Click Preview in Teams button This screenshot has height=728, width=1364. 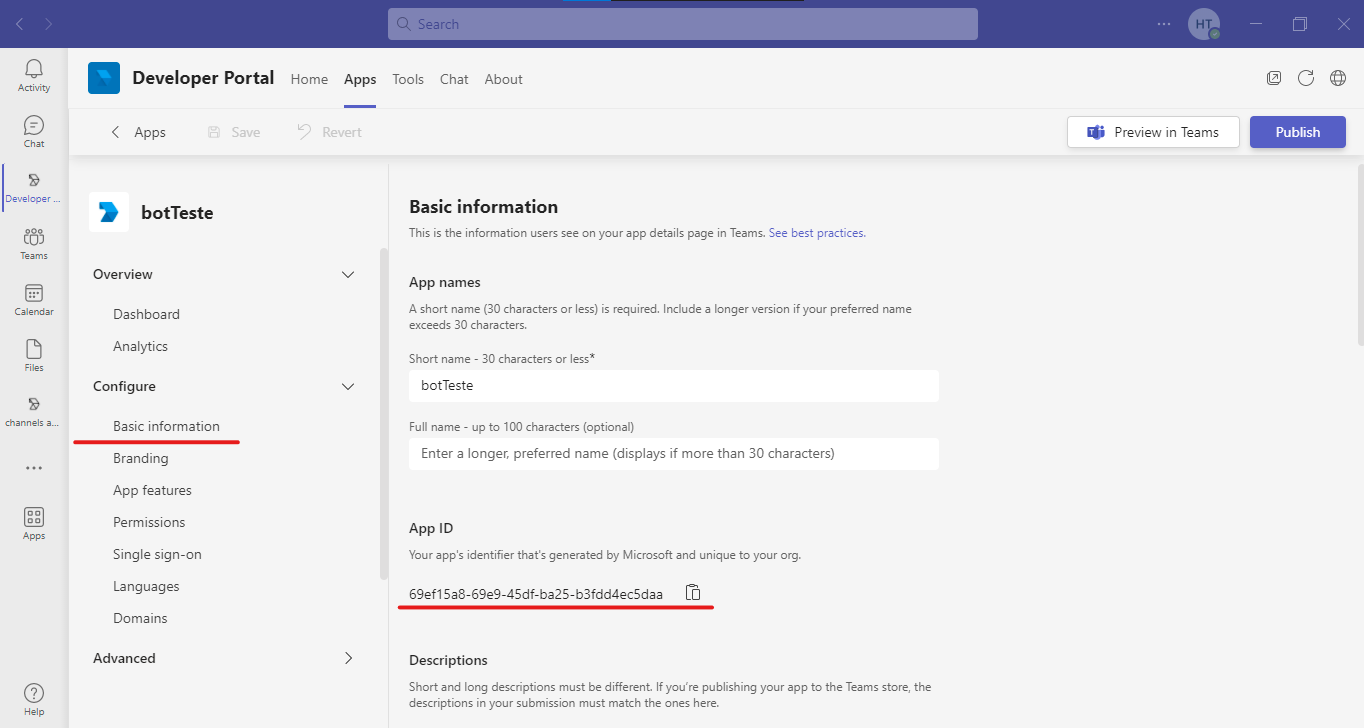(1153, 132)
